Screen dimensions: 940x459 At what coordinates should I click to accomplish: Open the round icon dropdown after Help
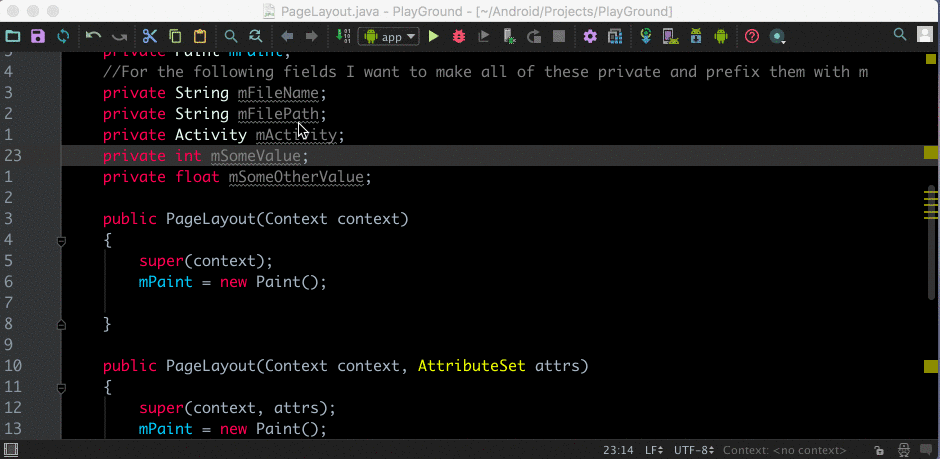[x=778, y=37]
